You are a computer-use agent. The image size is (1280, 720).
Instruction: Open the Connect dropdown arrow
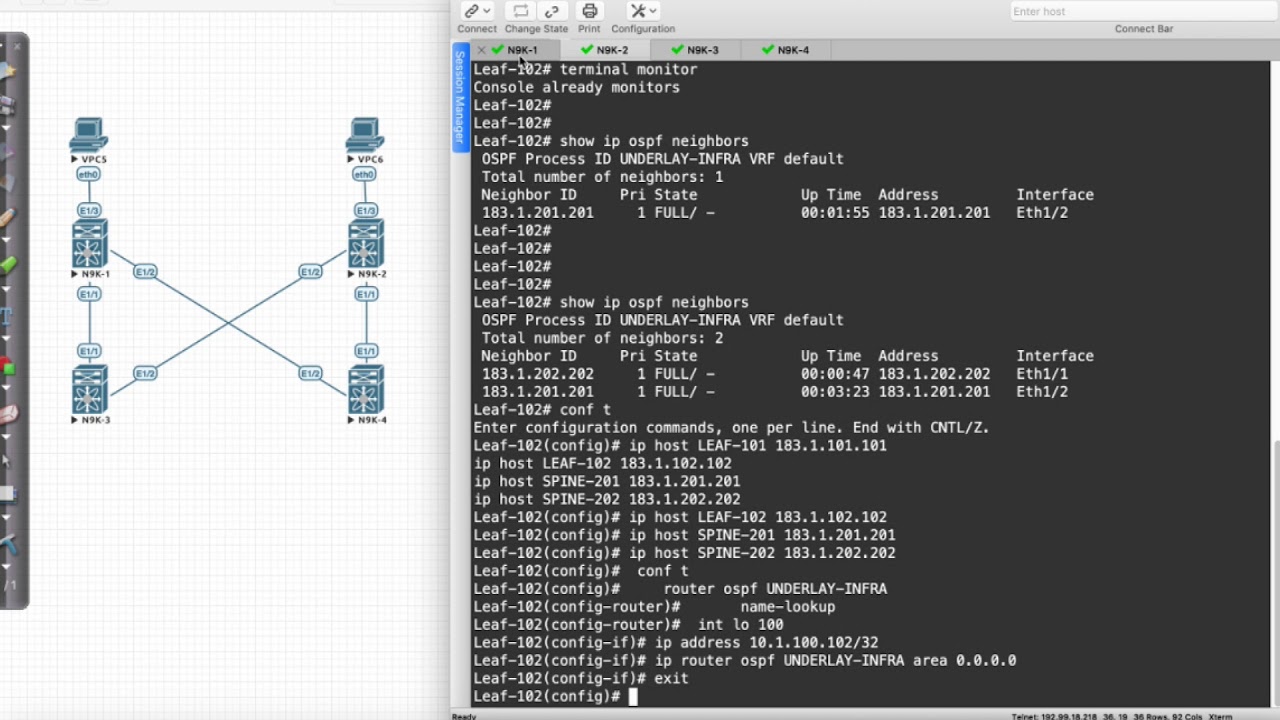click(487, 11)
